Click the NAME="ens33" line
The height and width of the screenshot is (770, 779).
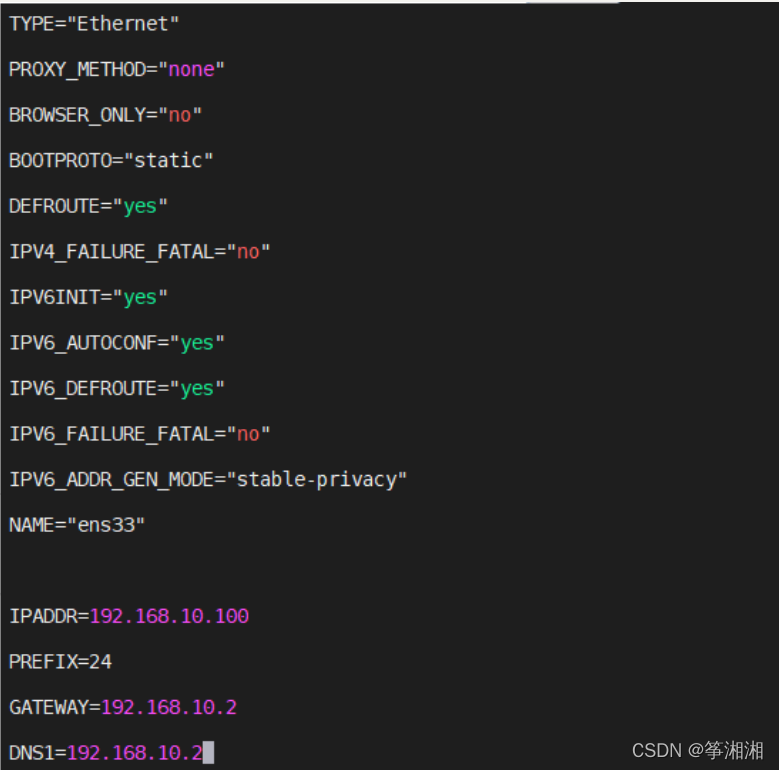pyautogui.click(x=77, y=525)
